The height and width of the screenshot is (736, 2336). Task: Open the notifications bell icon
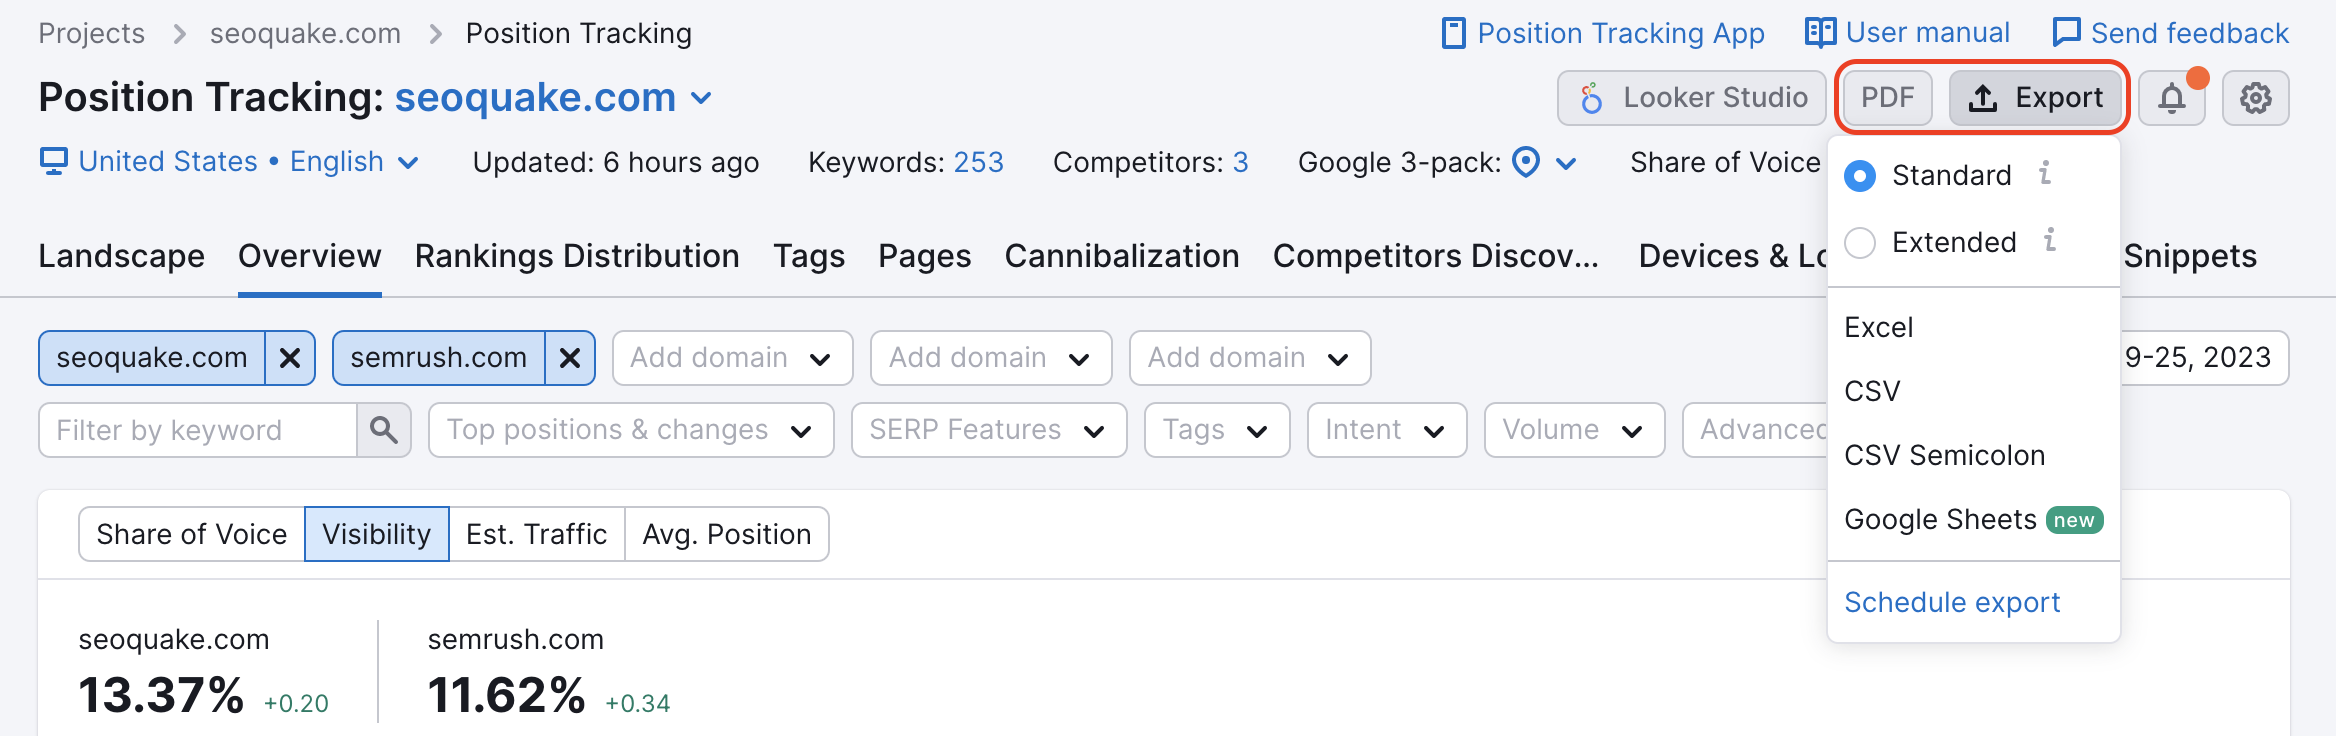point(2171,98)
